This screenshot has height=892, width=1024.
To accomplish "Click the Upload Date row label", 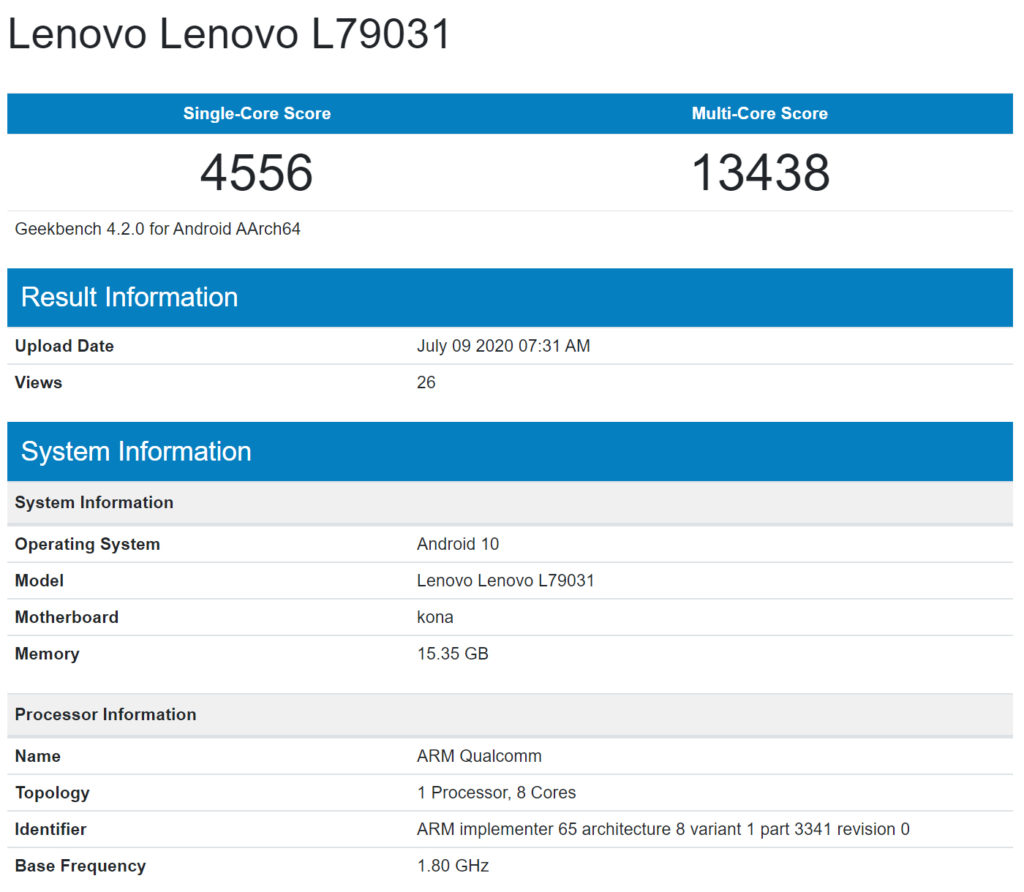I will point(64,346).
